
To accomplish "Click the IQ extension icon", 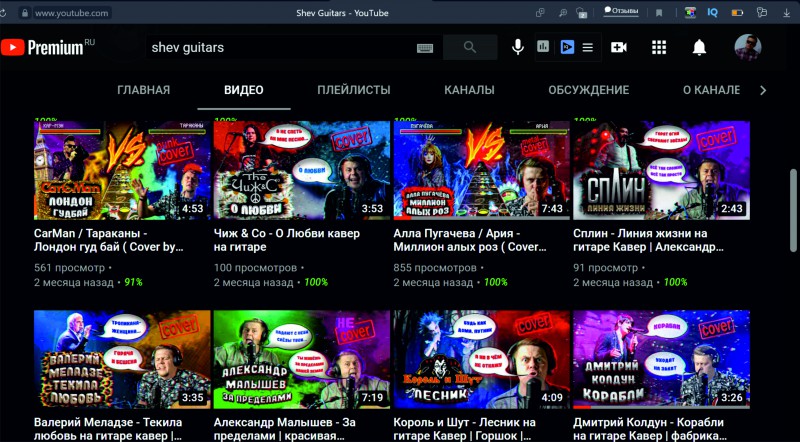I will coord(713,13).
